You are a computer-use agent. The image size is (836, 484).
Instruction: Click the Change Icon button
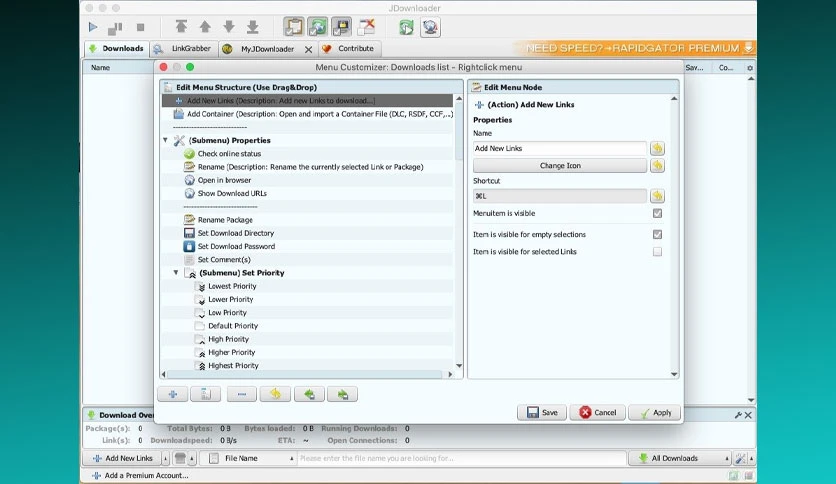560,166
